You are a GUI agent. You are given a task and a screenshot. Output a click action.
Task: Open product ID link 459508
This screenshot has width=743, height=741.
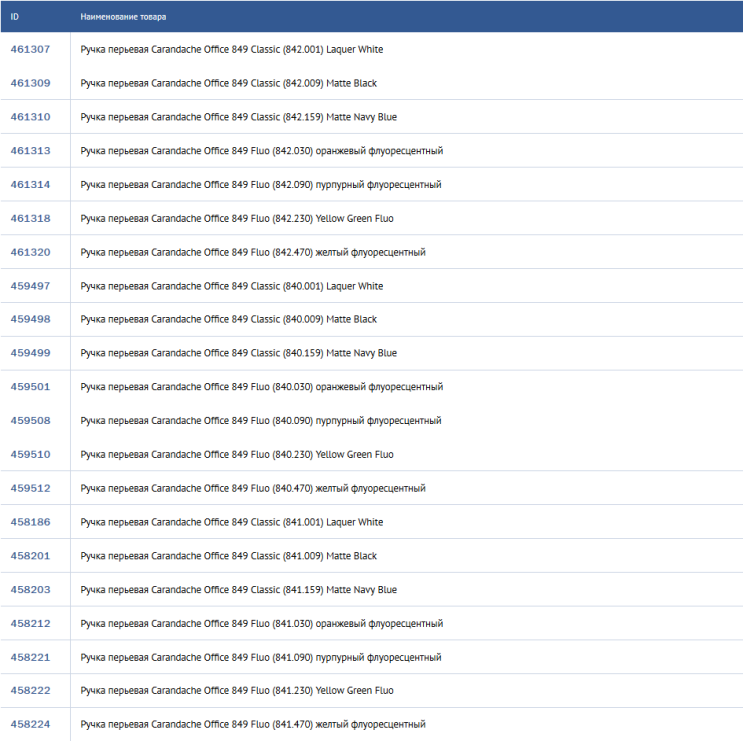click(x=30, y=421)
